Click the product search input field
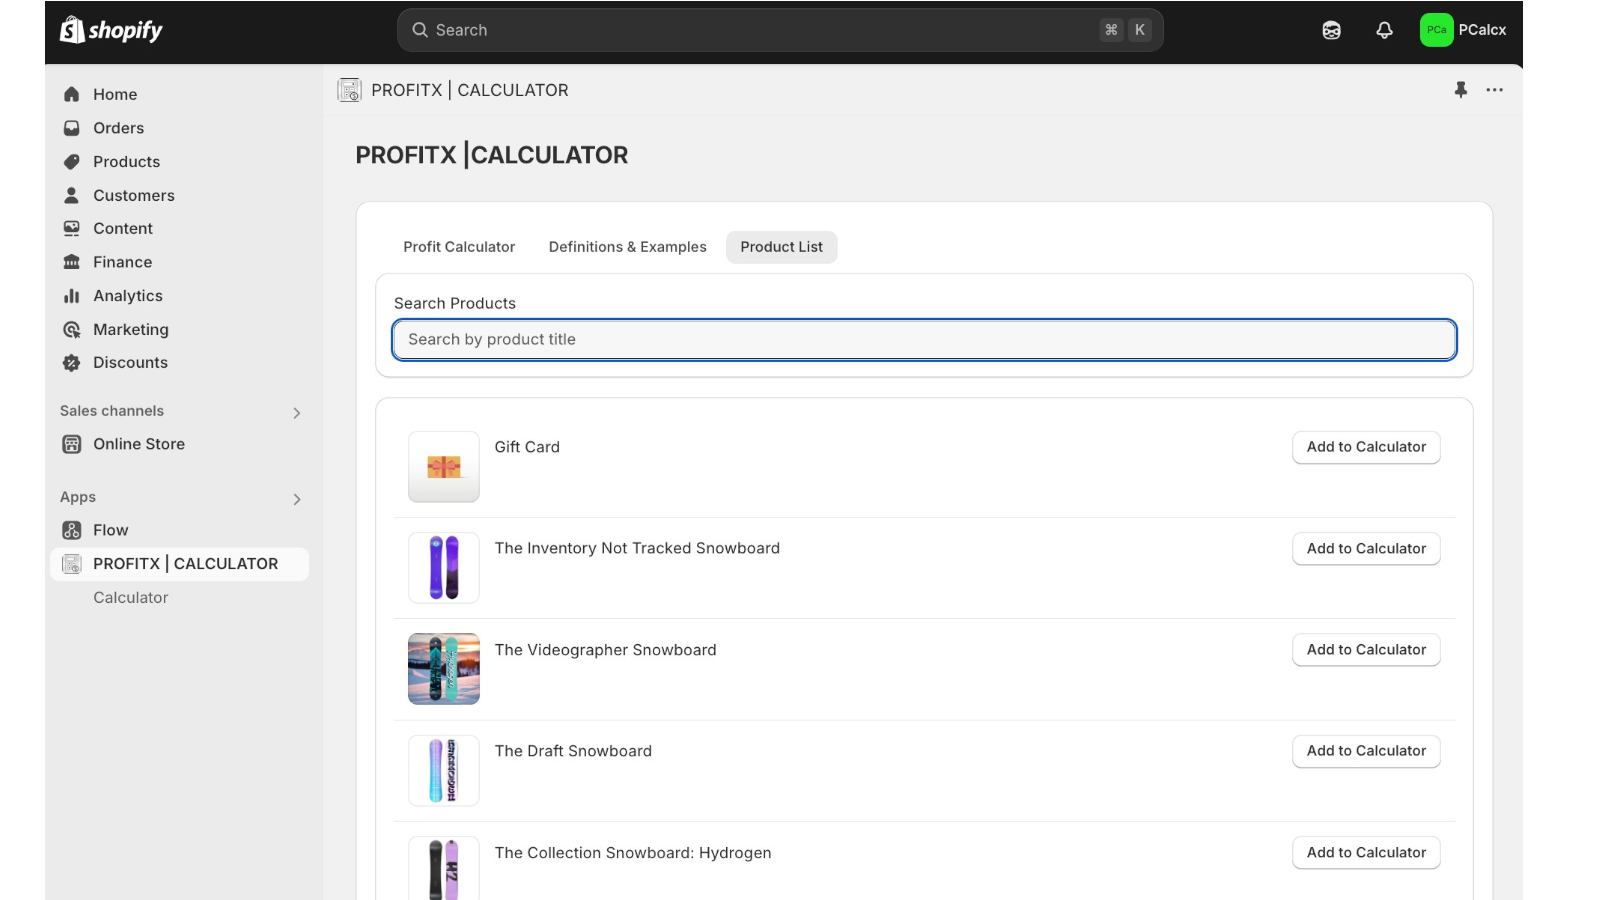The width and height of the screenshot is (1600, 900). [923, 339]
